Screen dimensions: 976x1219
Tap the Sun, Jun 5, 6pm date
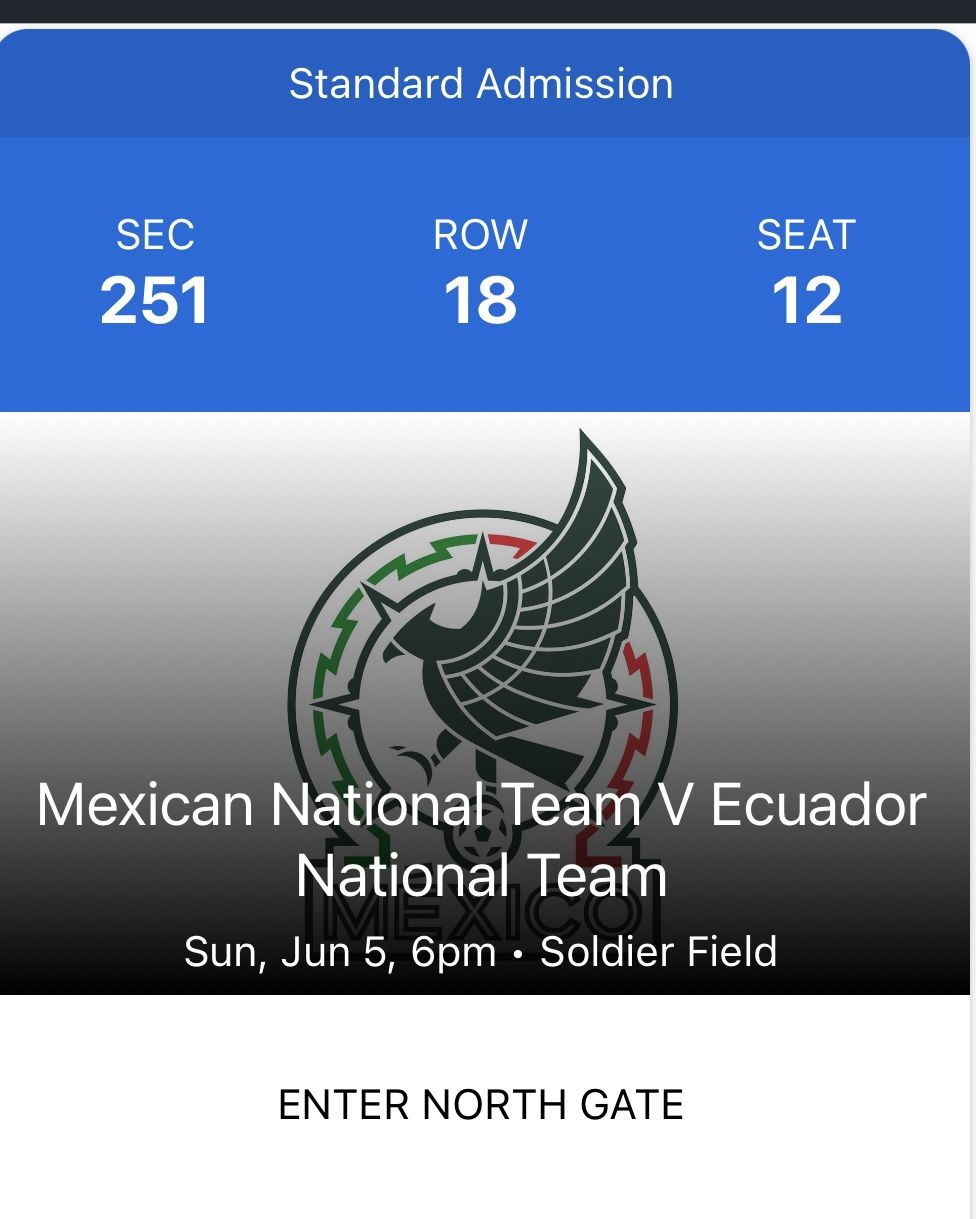click(340, 951)
